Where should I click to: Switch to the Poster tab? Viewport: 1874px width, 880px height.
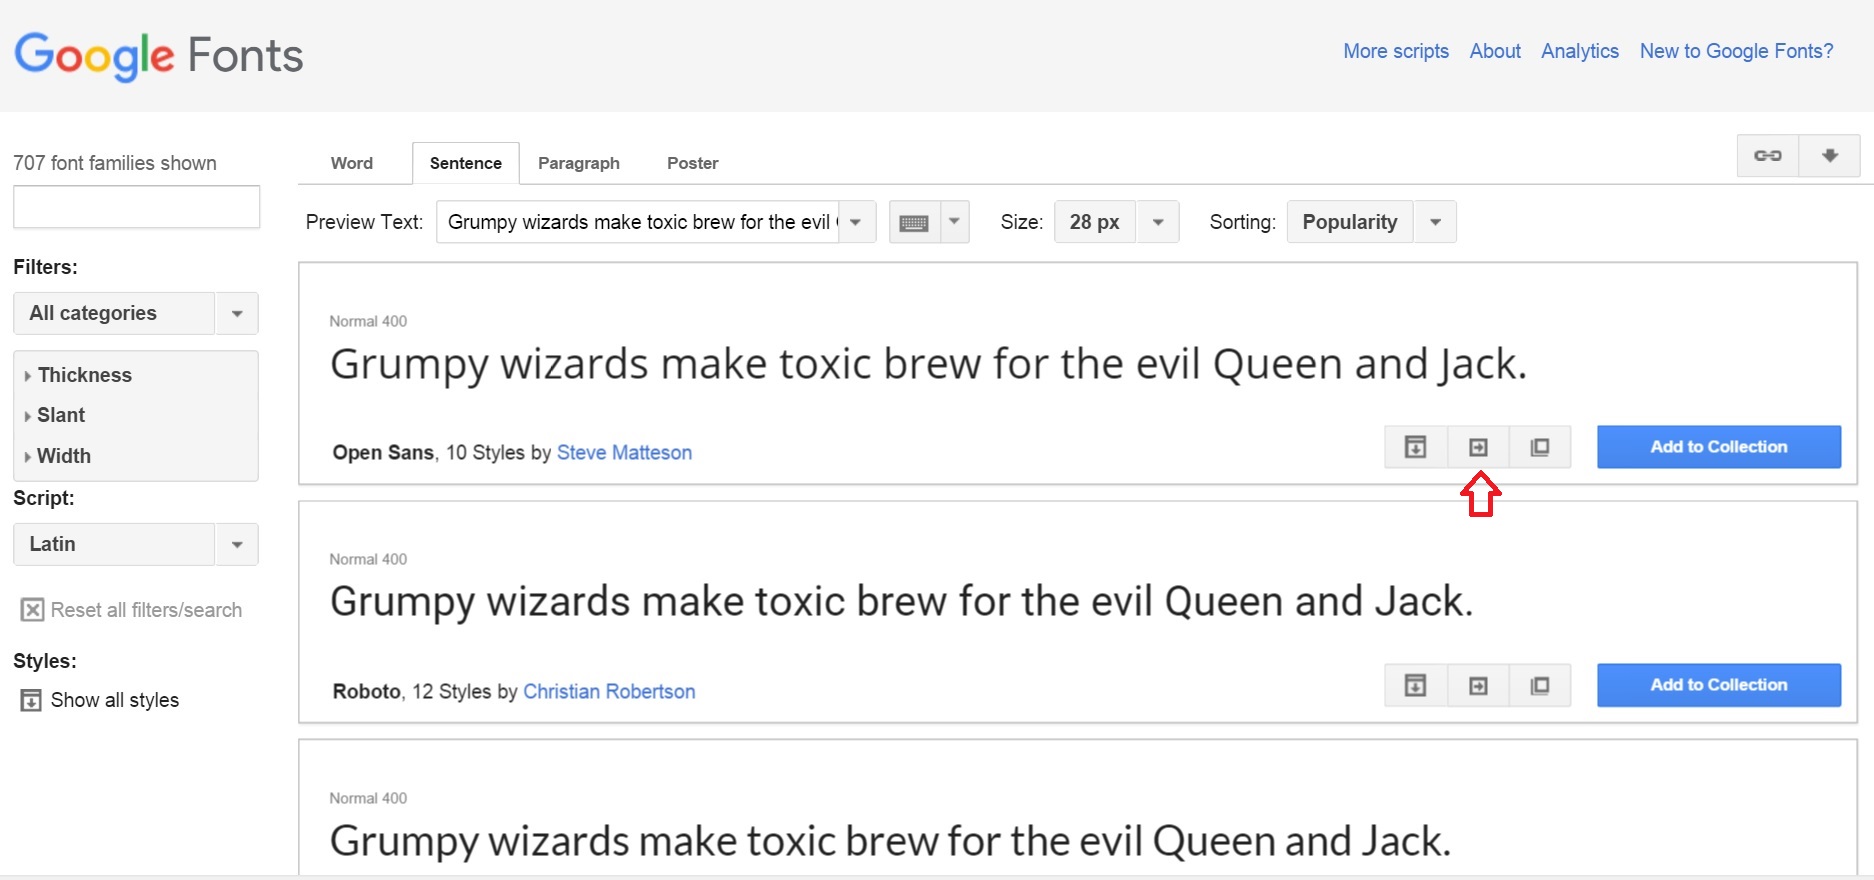[692, 163]
